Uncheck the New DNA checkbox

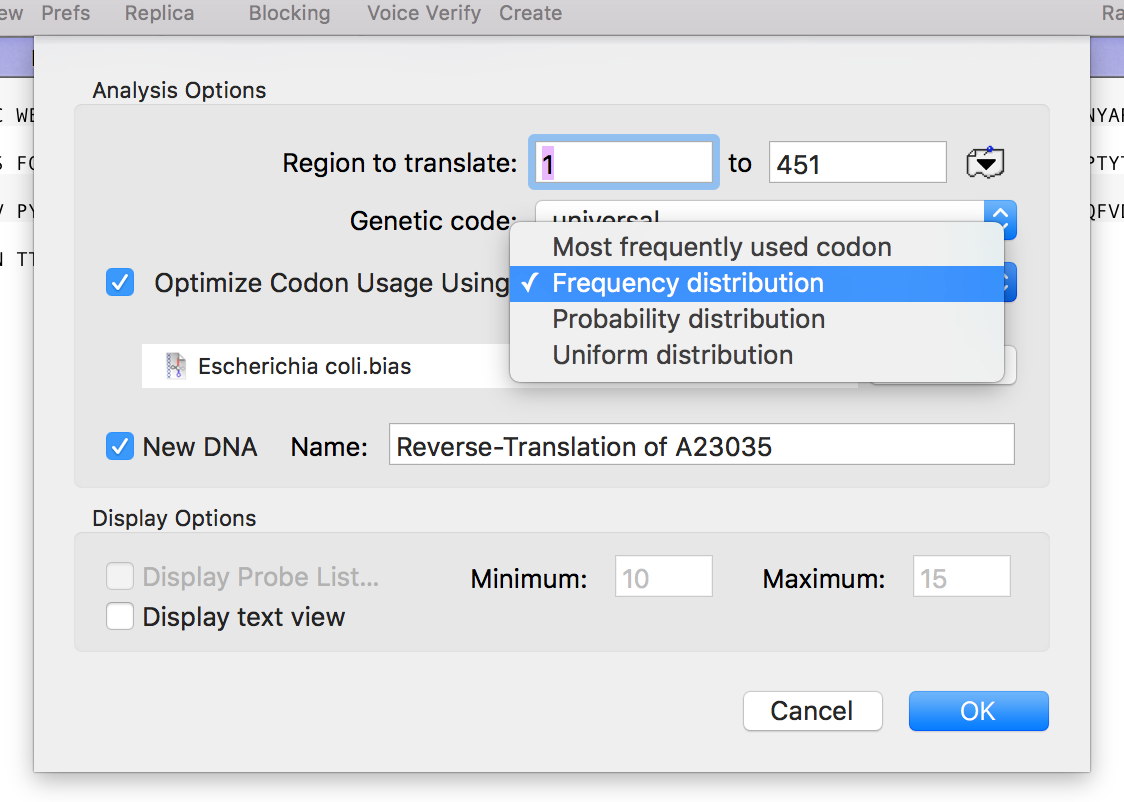120,446
